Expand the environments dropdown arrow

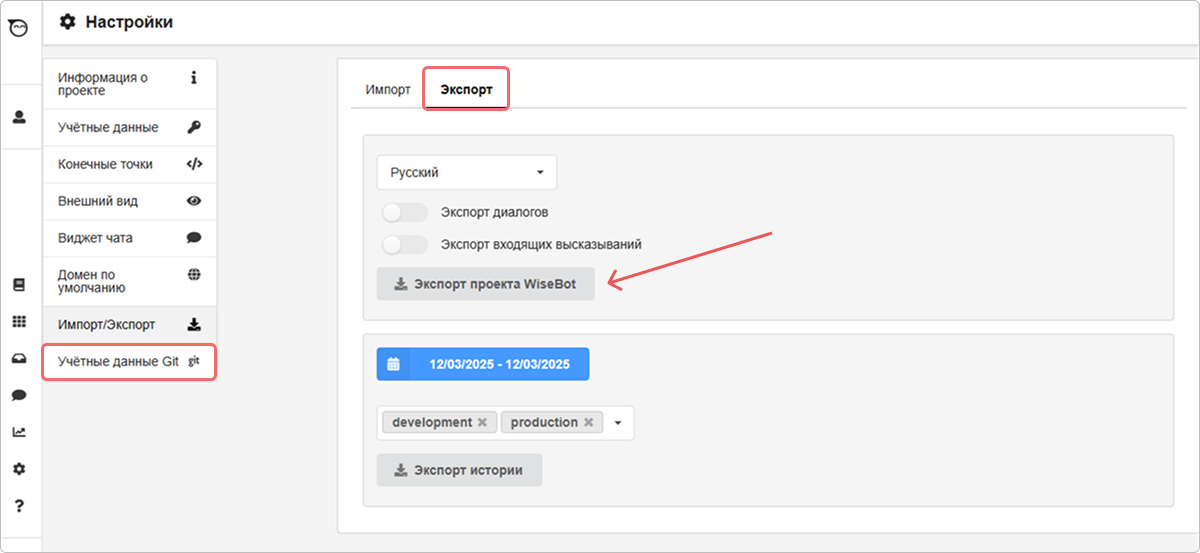pos(618,423)
